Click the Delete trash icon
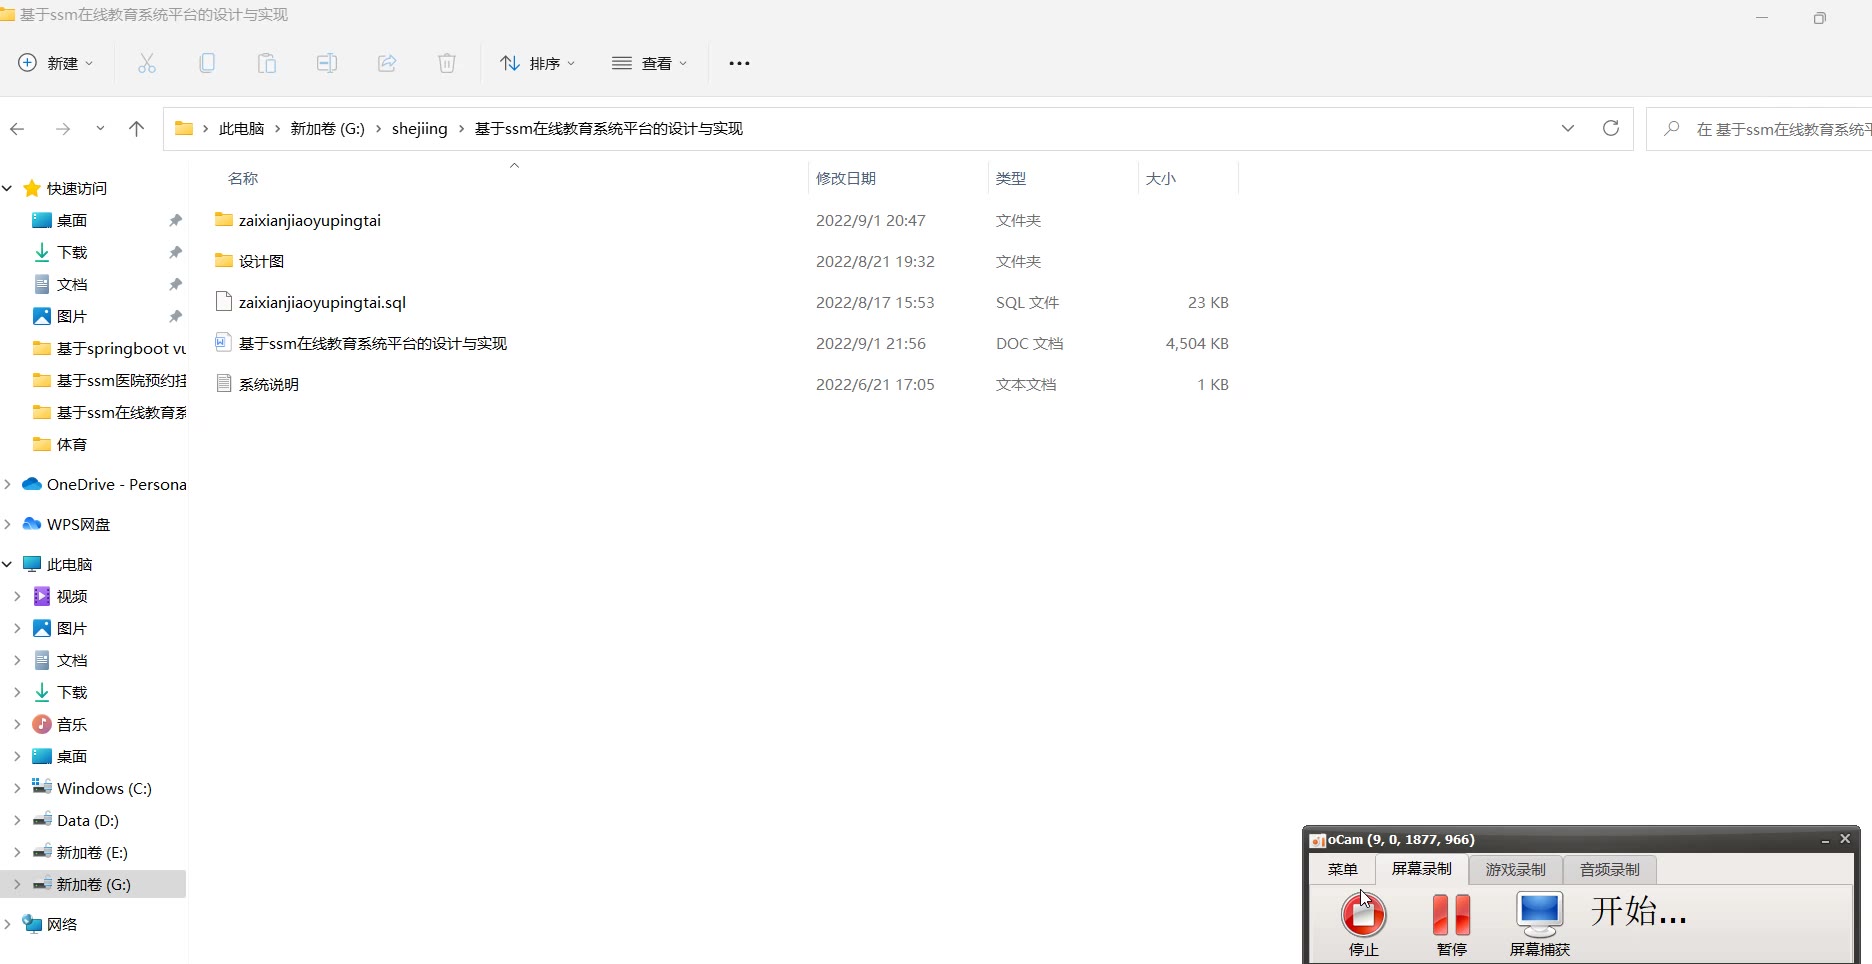1872x964 pixels. click(447, 63)
